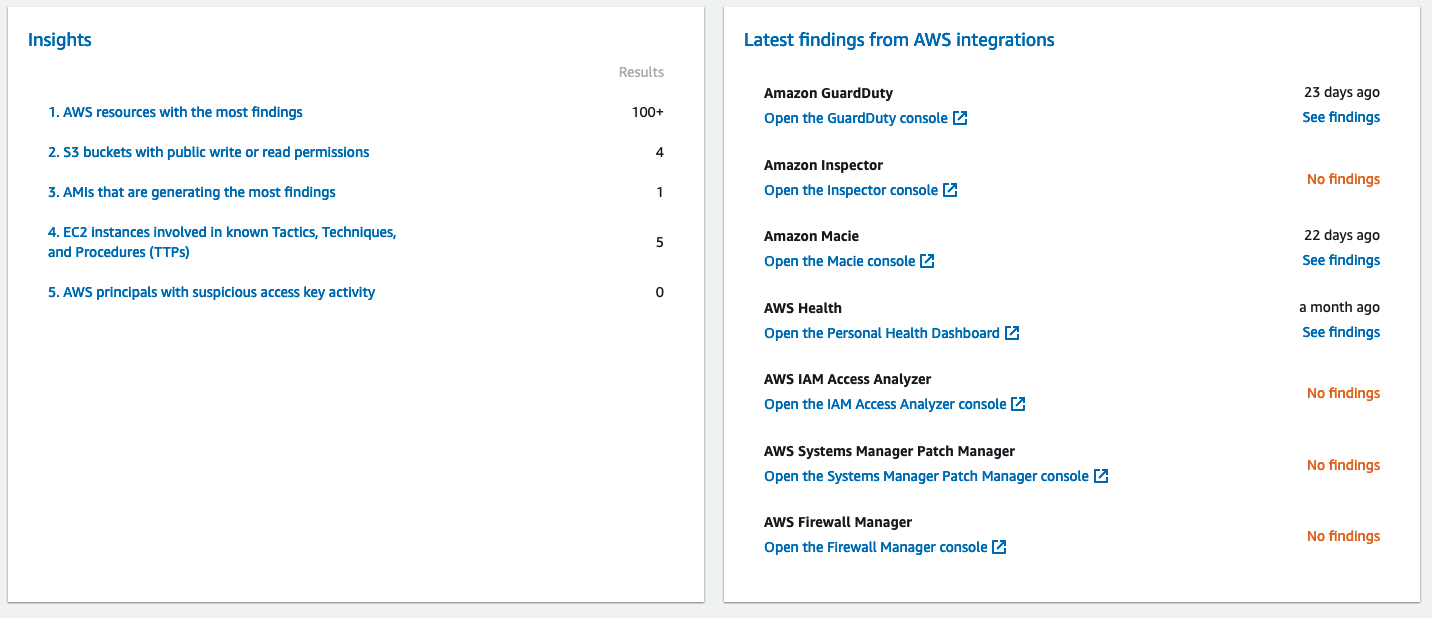The width and height of the screenshot is (1432, 618).
Task: Click the Amazon Macie title
Action: (811, 236)
